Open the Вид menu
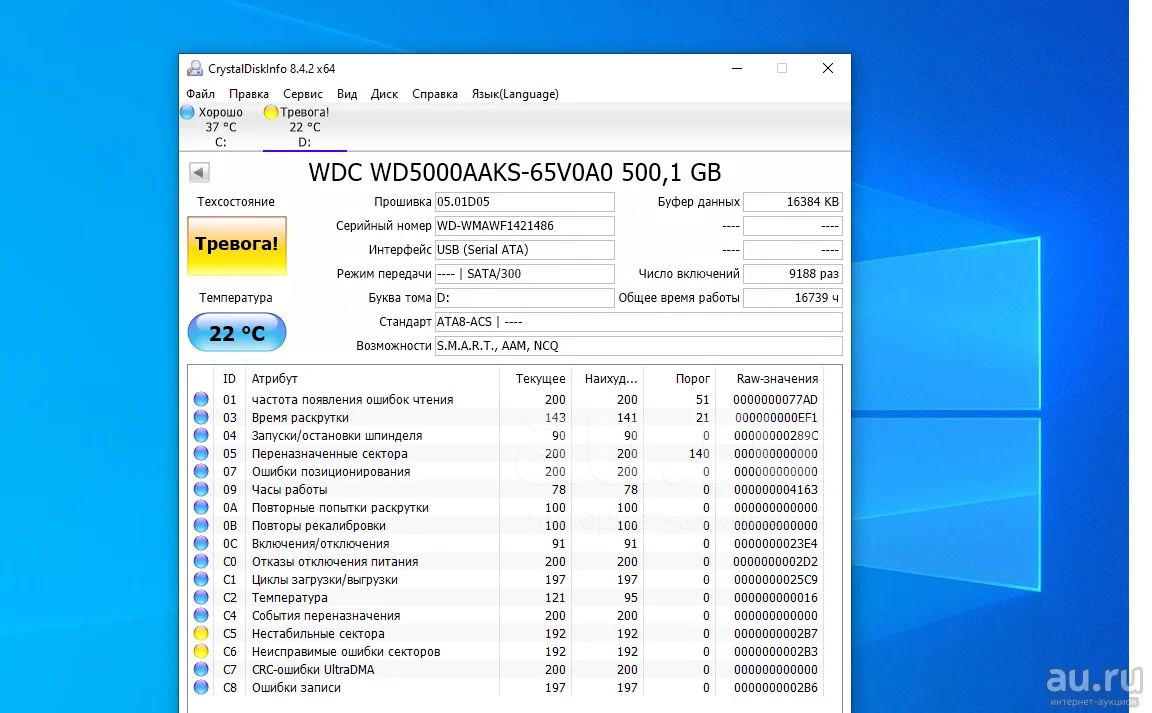 pyautogui.click(x=347, y=94)
